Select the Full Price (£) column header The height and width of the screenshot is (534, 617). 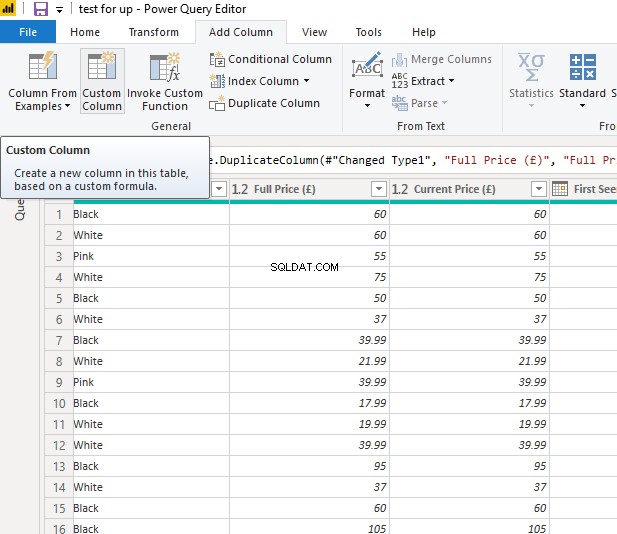click(x=310, y=189)
